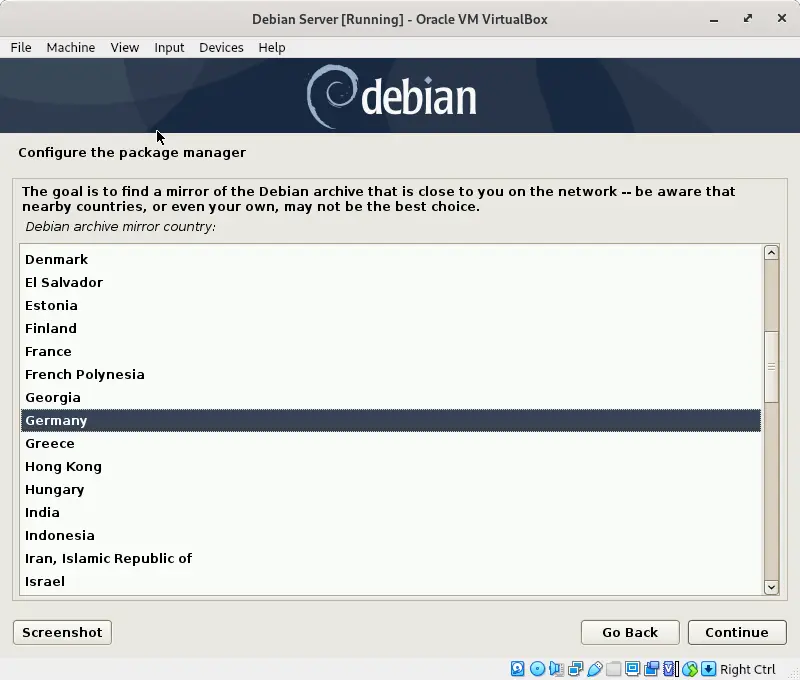Select Greece as mirror country
Viewport: 800px width, 680px height.
pyautogui.click(x=391, y=443)
